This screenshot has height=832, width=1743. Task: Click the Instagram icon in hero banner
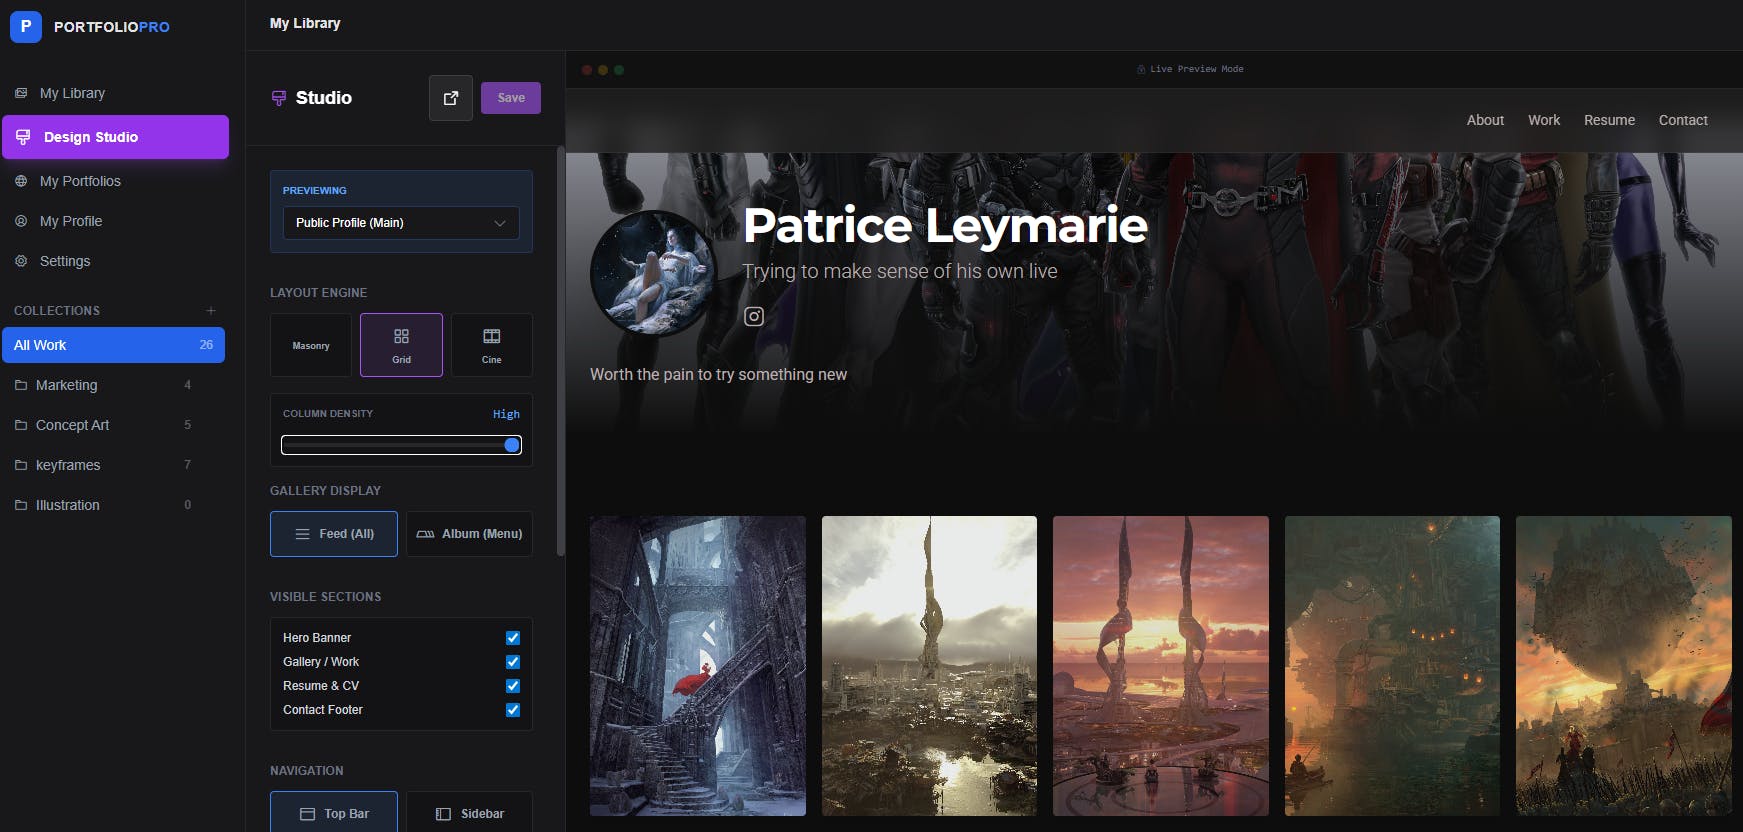coord(754,317)
